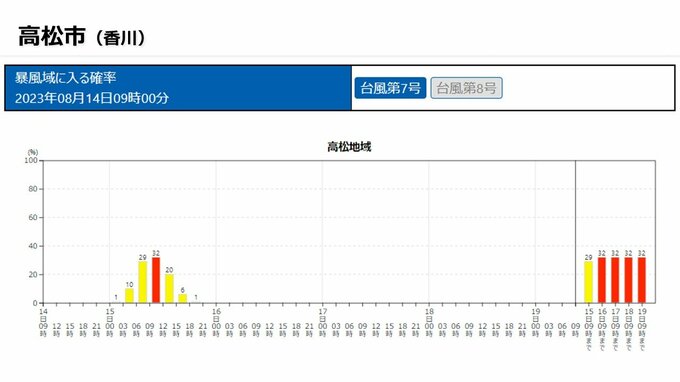Screen dimensions: 680x382
Task: Click the yellow bar labeled 10 at 15日03時
Action: tap(129, 296)
